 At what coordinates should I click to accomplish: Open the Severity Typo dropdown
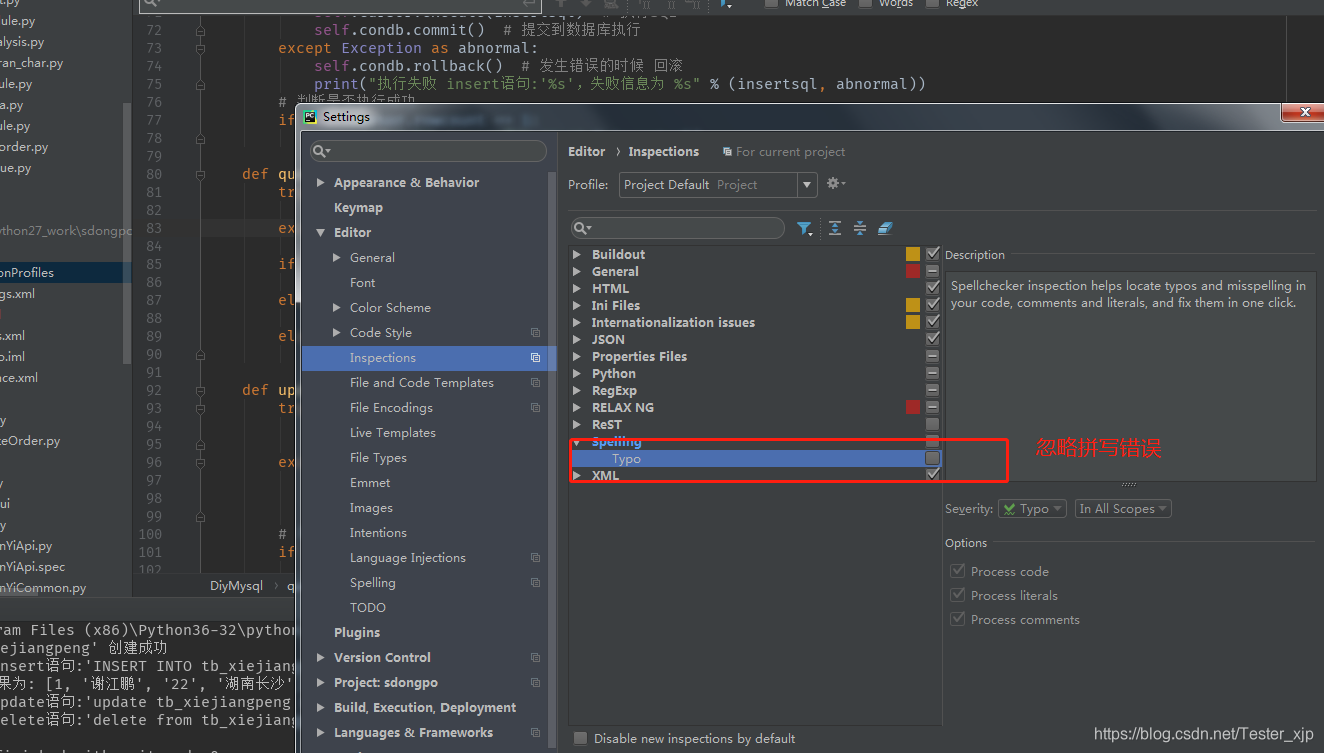point(1032,509)
